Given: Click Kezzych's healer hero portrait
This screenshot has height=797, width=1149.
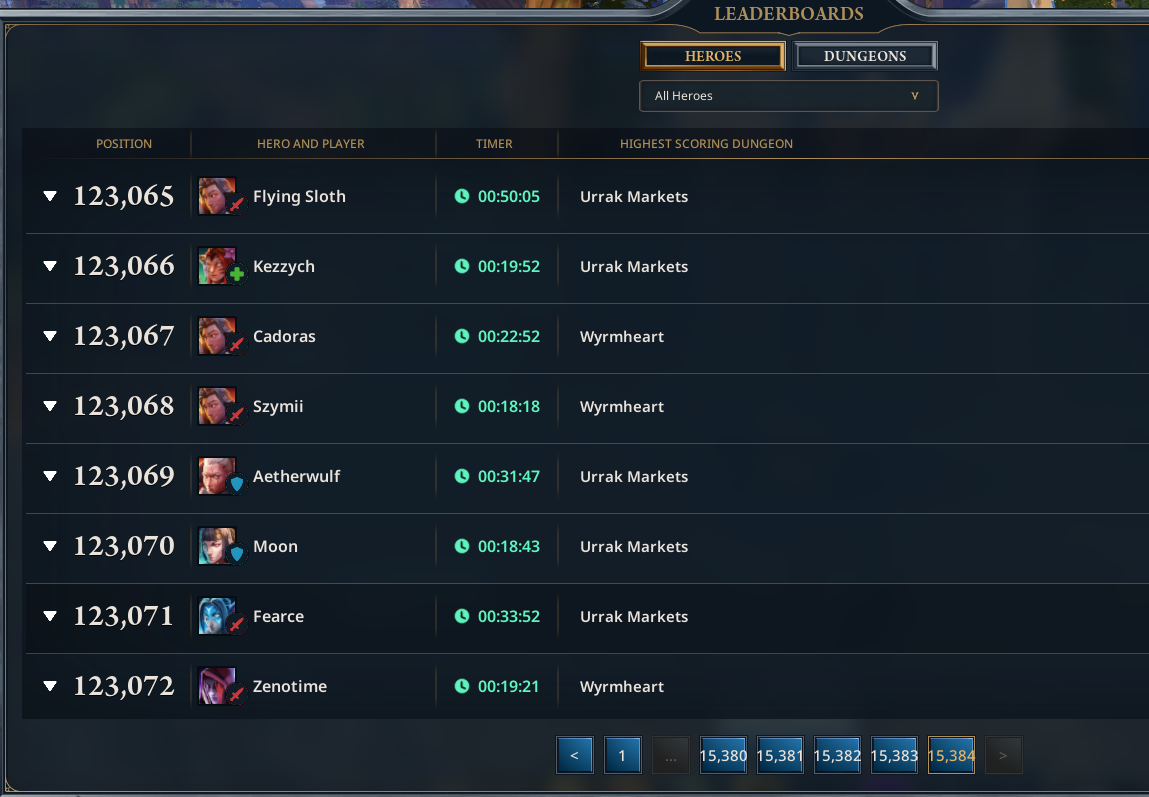Looking at the screenshot, I should click(218, 266).
